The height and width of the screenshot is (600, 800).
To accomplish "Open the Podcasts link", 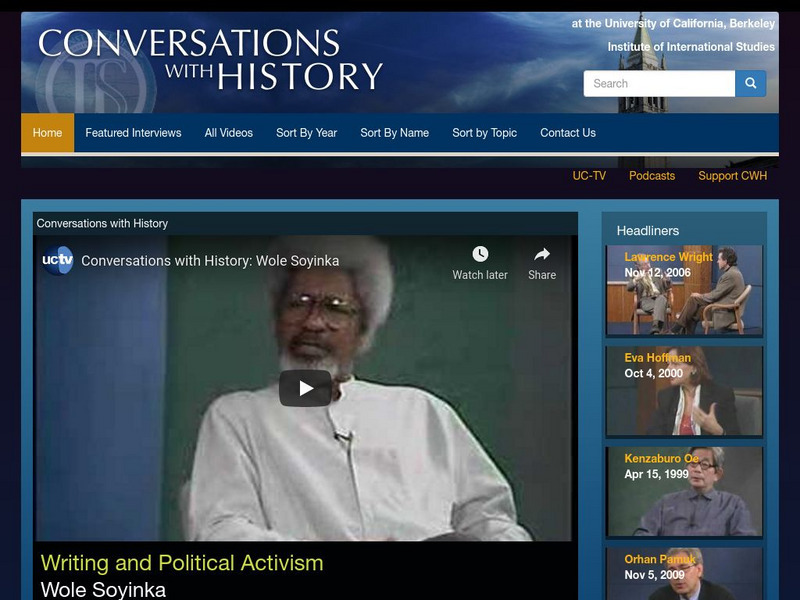I will pos(652,176).
